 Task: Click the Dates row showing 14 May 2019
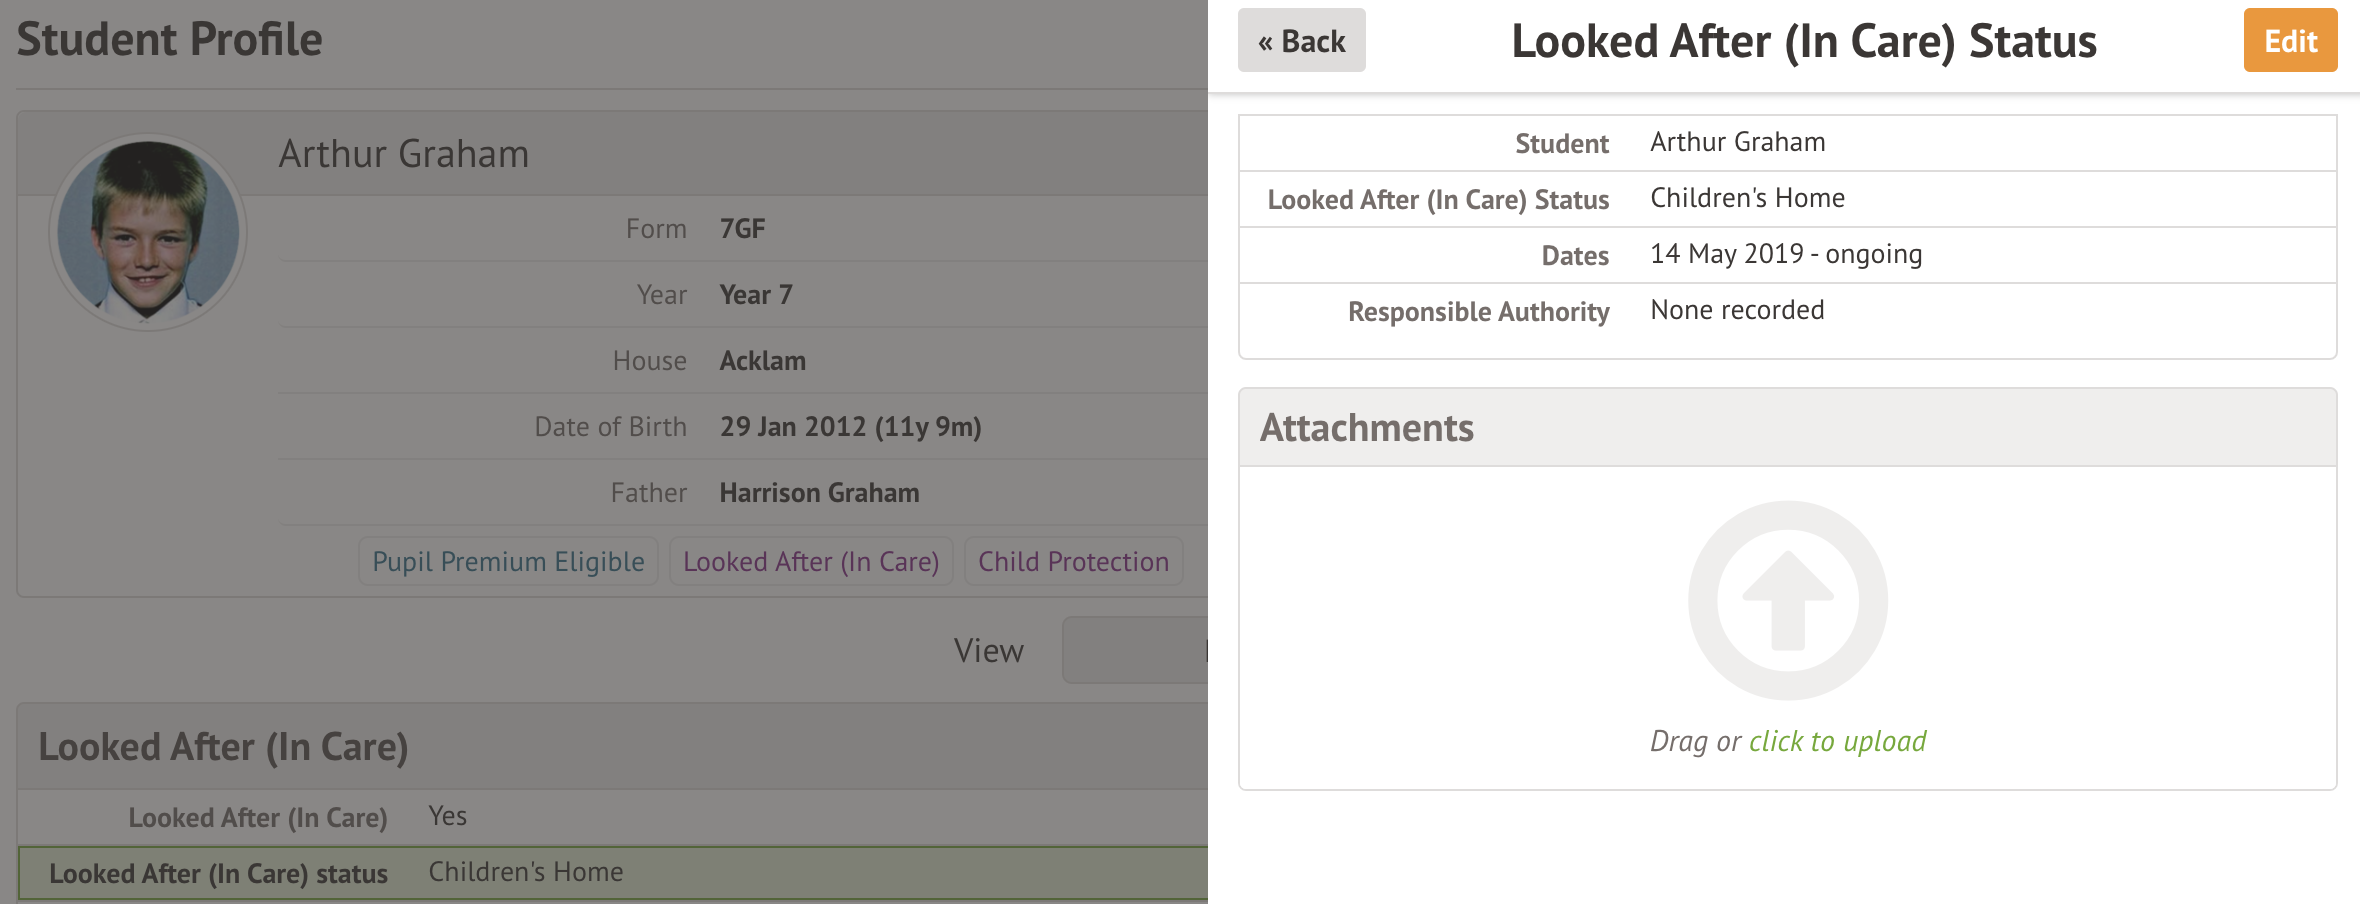coord(1787,255)
